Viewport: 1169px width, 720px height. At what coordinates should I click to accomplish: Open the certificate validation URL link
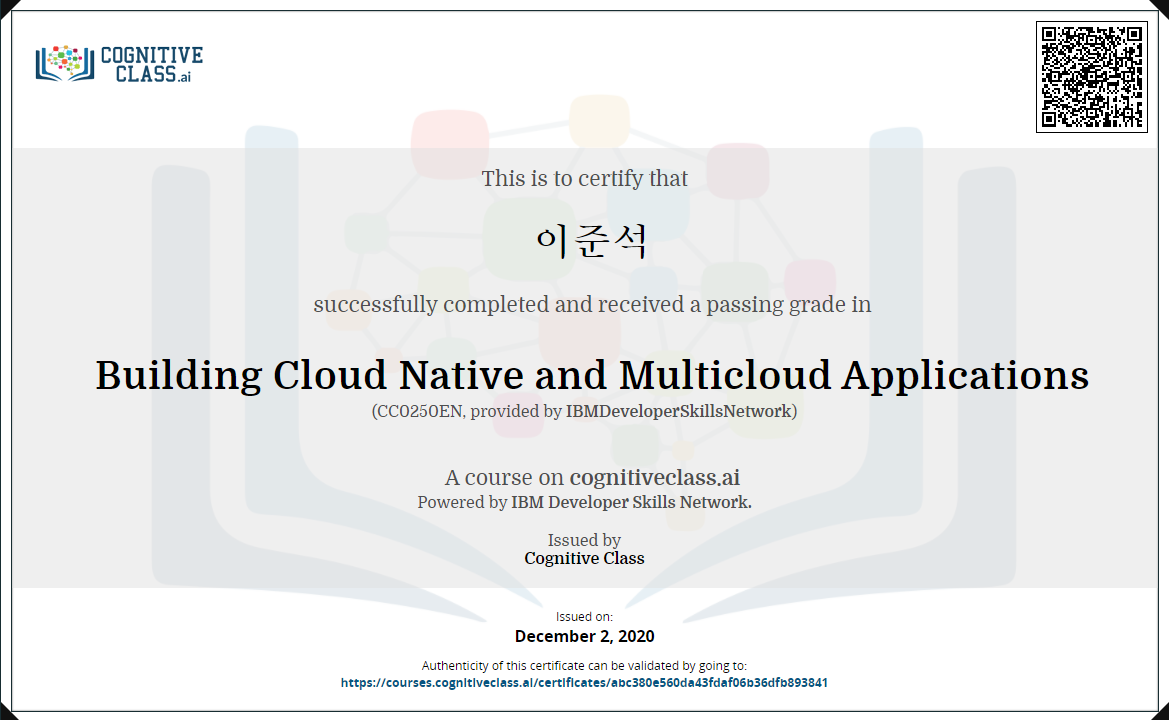coord(584,683)
